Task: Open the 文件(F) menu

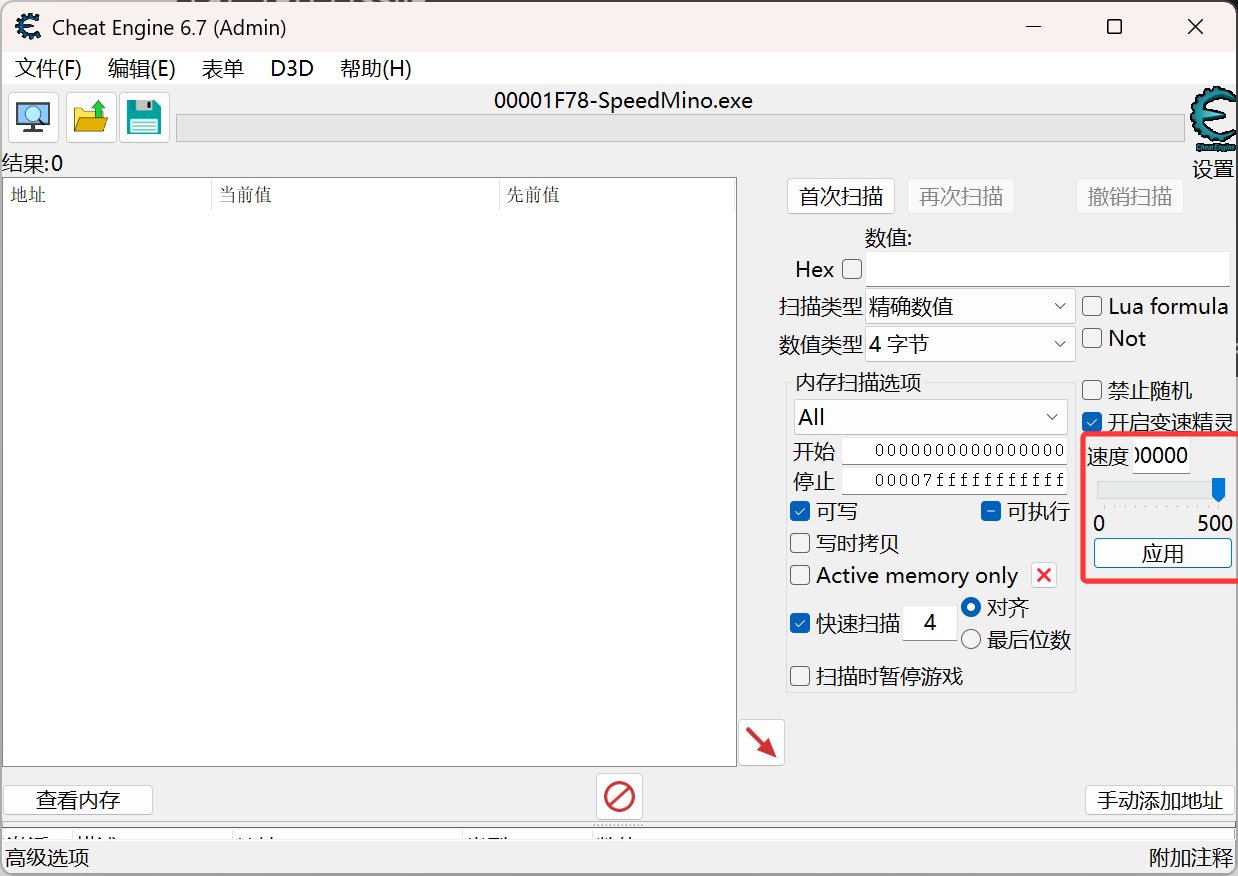Action: tap(49, 68)
